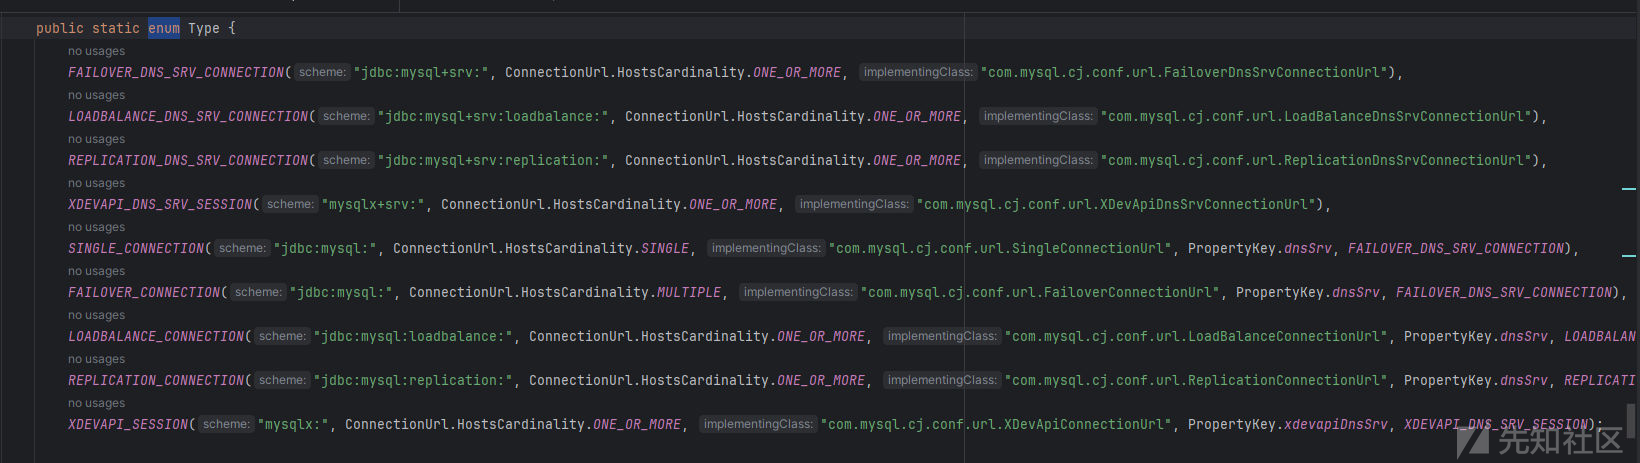This screenshot has width=1640, height=463.
Task: Click the REPLICATION_CONNECTION constant declaration
Action: click(156, 380)
